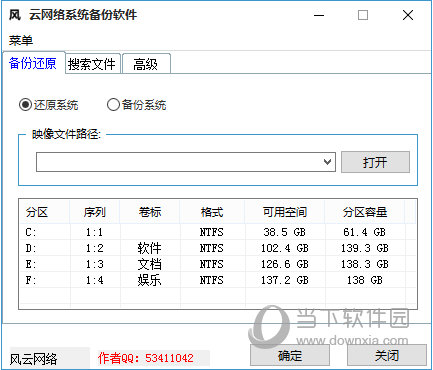Select the F: partition row
This screenshot has width=433, height=370.
[218, 280]
